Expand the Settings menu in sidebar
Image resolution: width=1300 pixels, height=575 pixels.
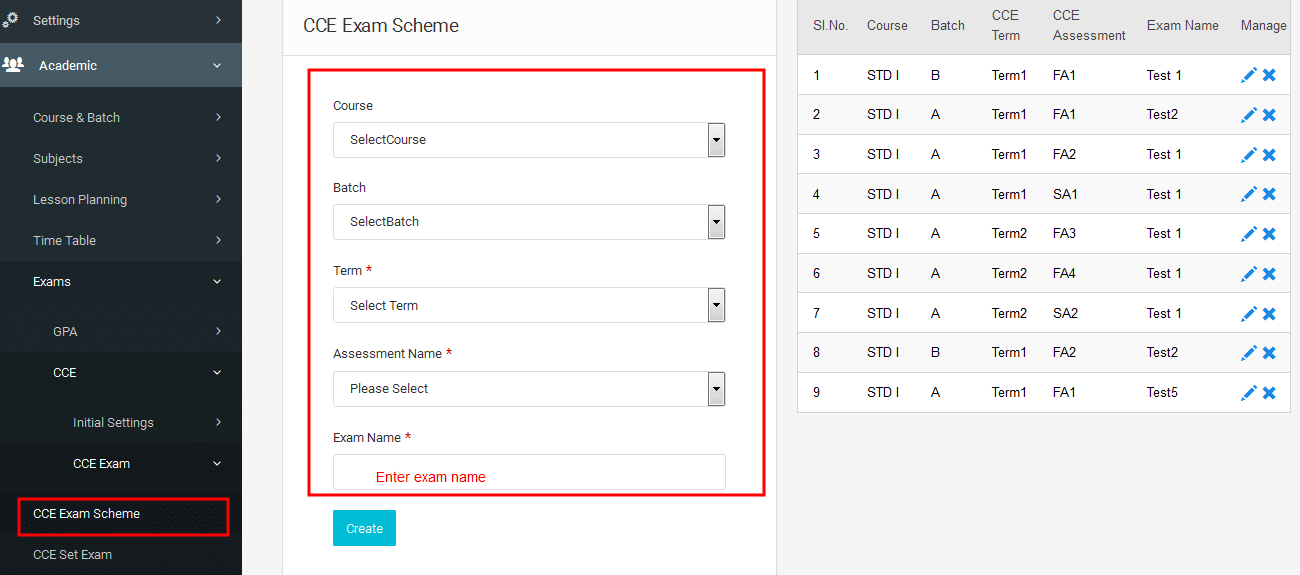pos(121,20)
